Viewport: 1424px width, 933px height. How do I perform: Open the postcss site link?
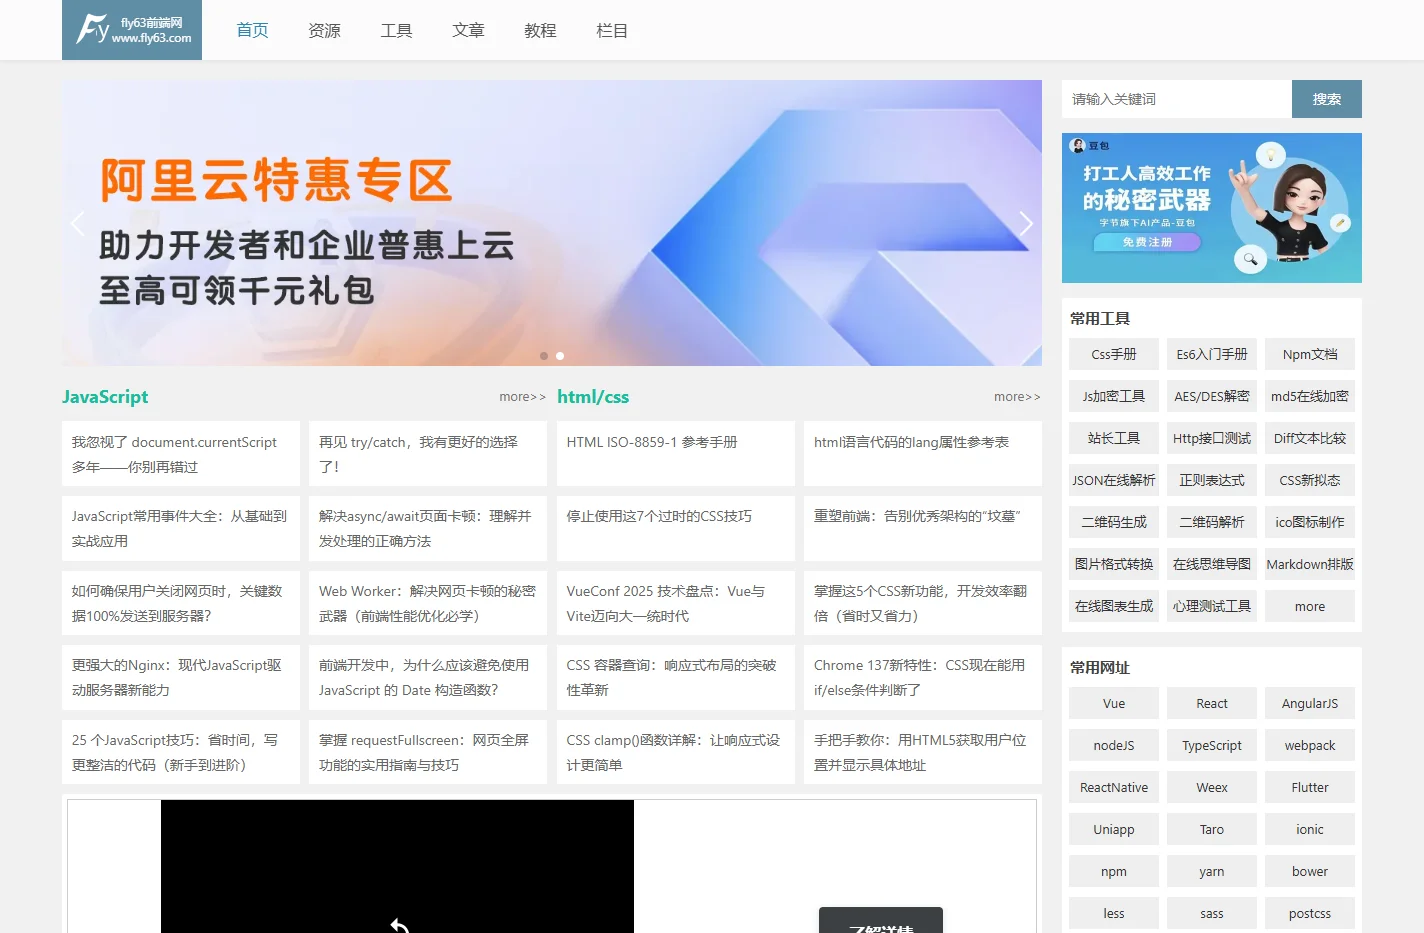(x=1310, y=913)
